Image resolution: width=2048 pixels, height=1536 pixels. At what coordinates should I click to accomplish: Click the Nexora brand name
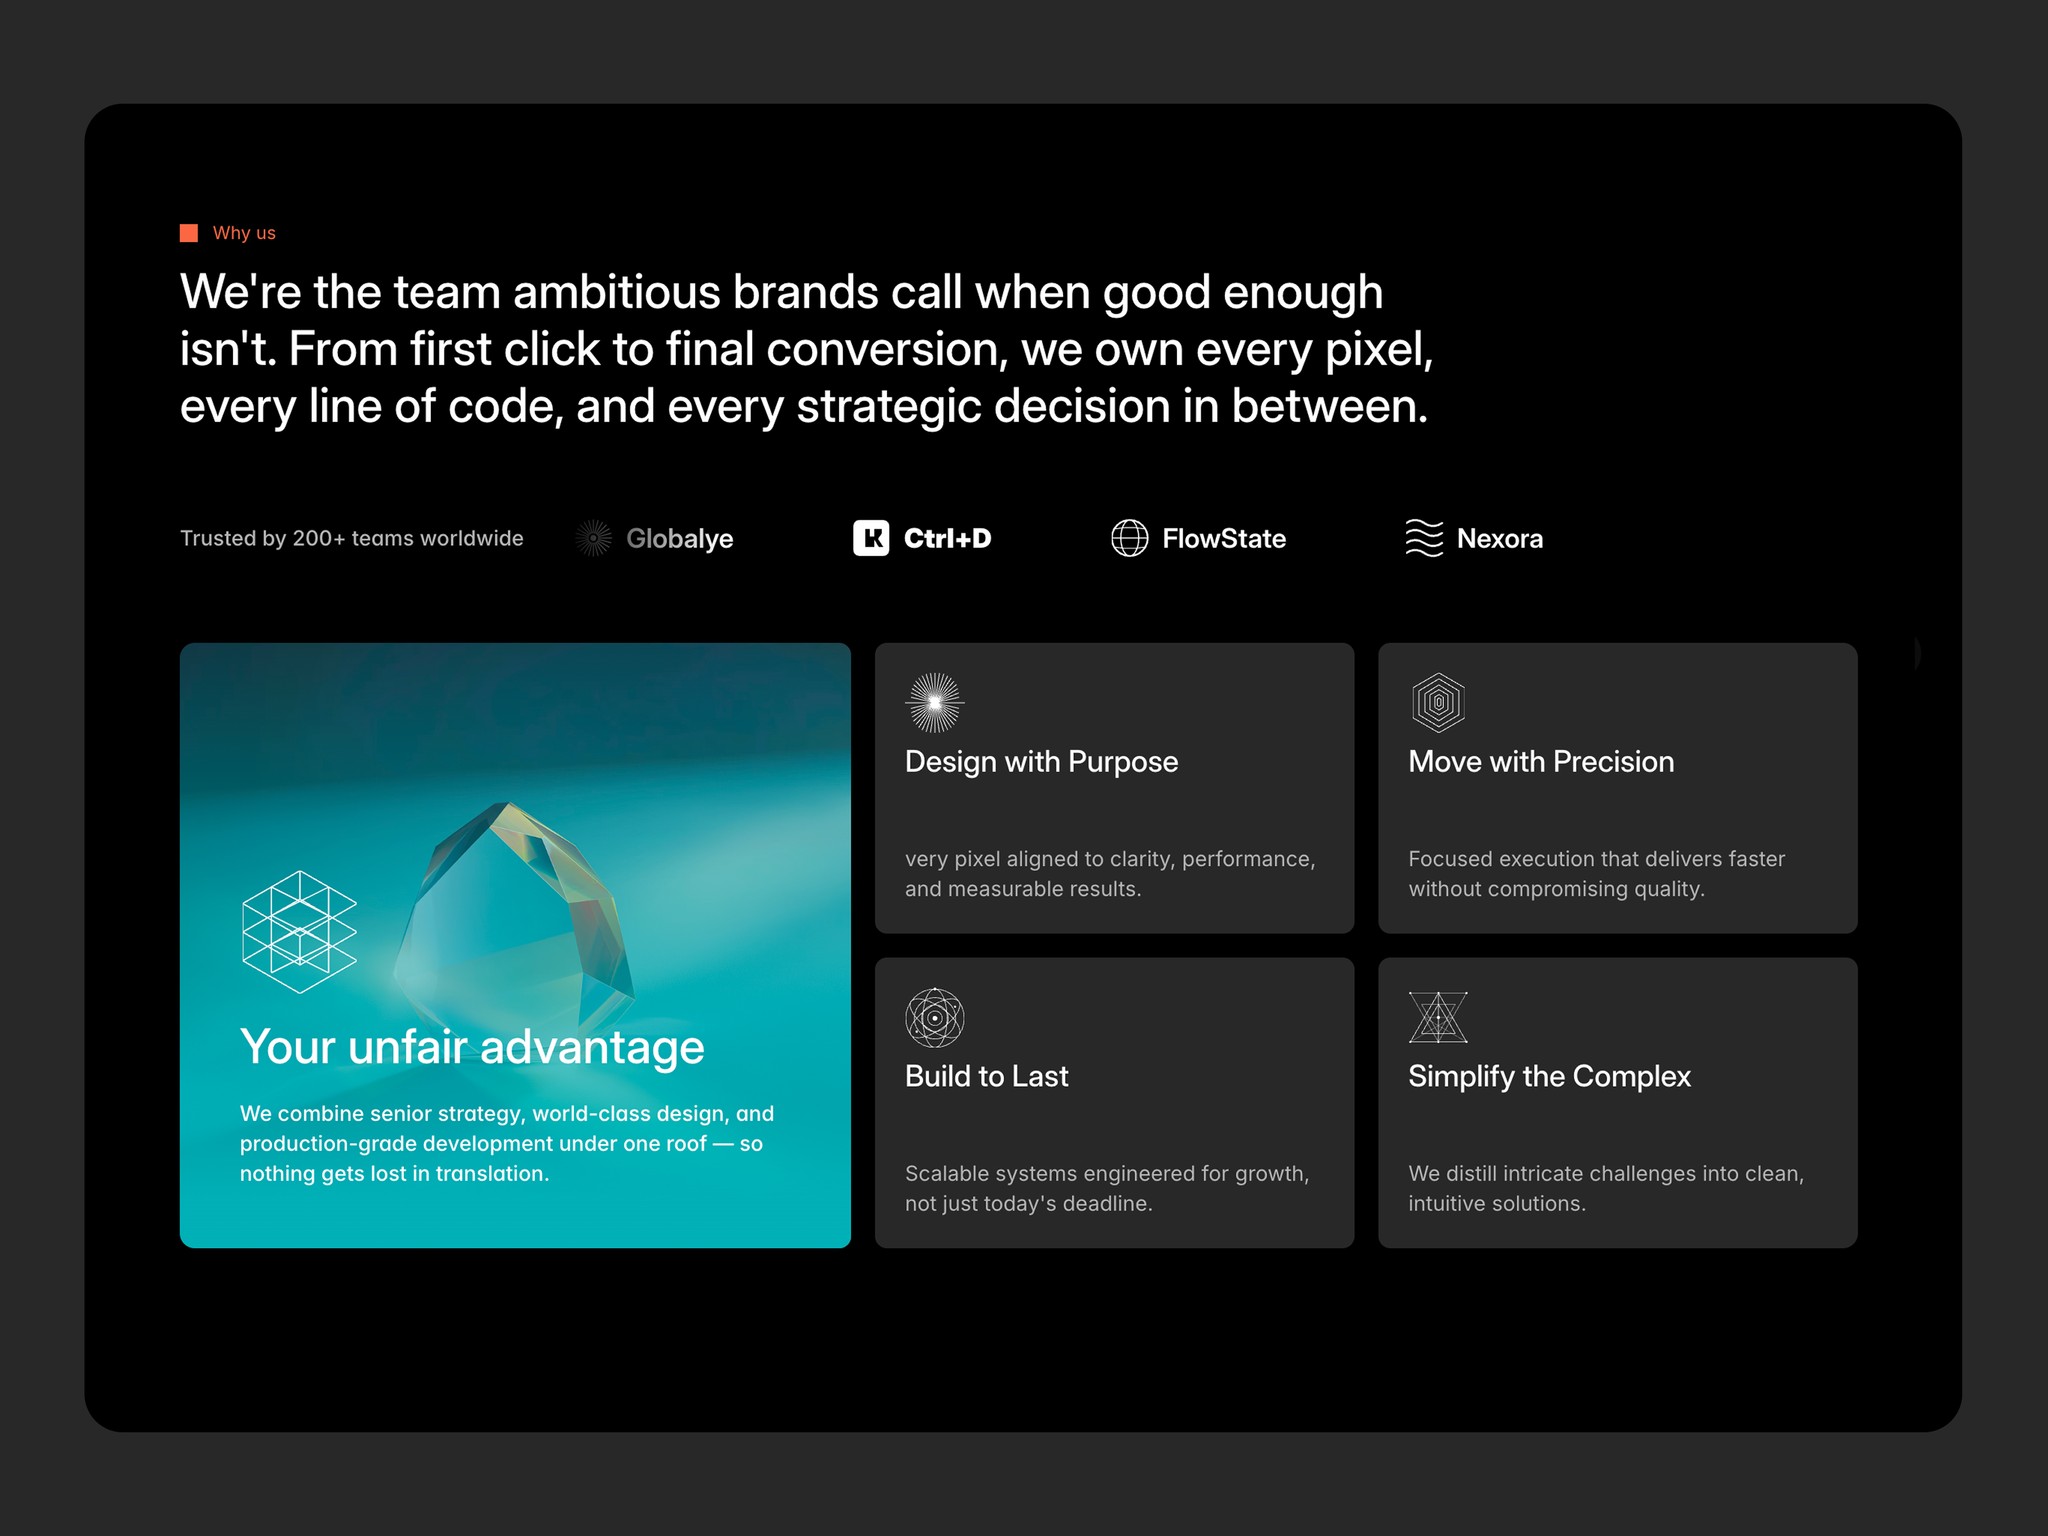click(x=1499, y=539)
